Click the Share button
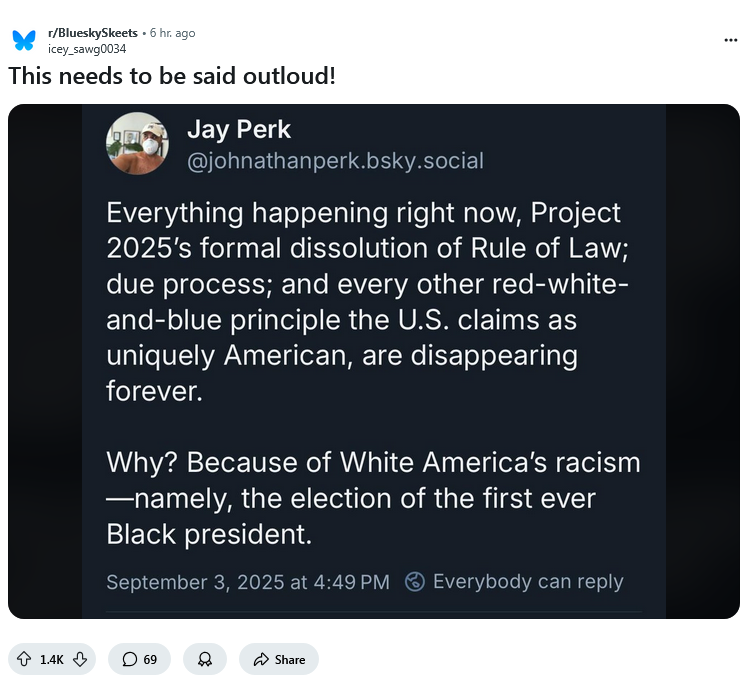Viewport: 748px width, 683px height. coord(279,659)
